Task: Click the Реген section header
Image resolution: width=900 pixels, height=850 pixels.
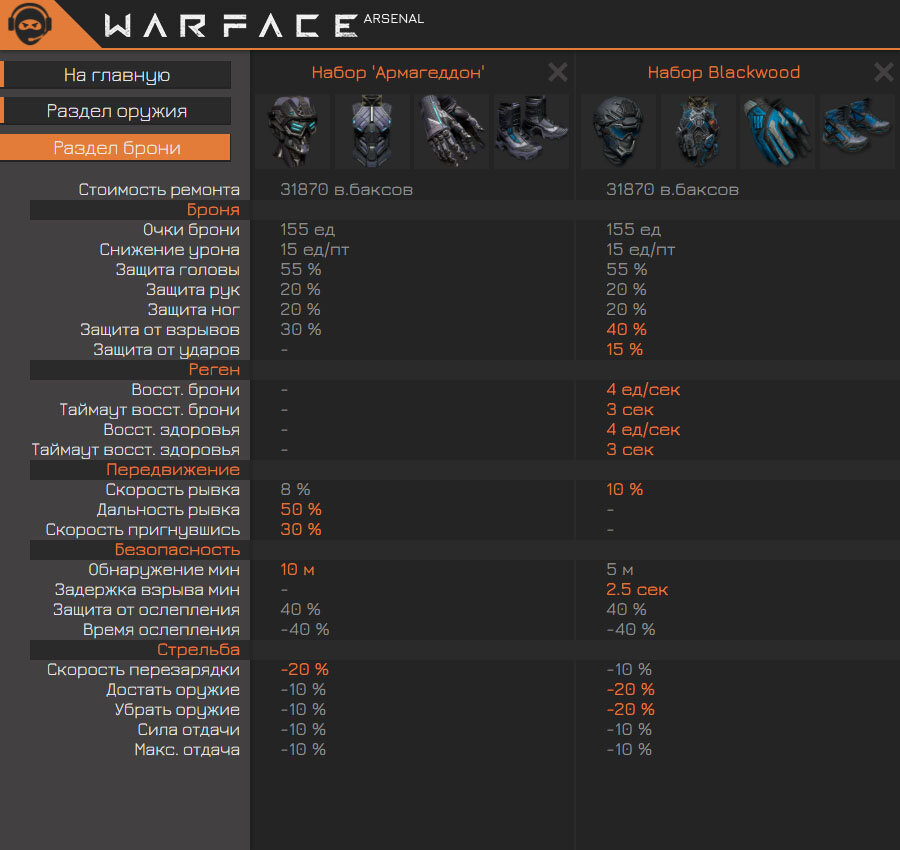Action: pos(214,370)
